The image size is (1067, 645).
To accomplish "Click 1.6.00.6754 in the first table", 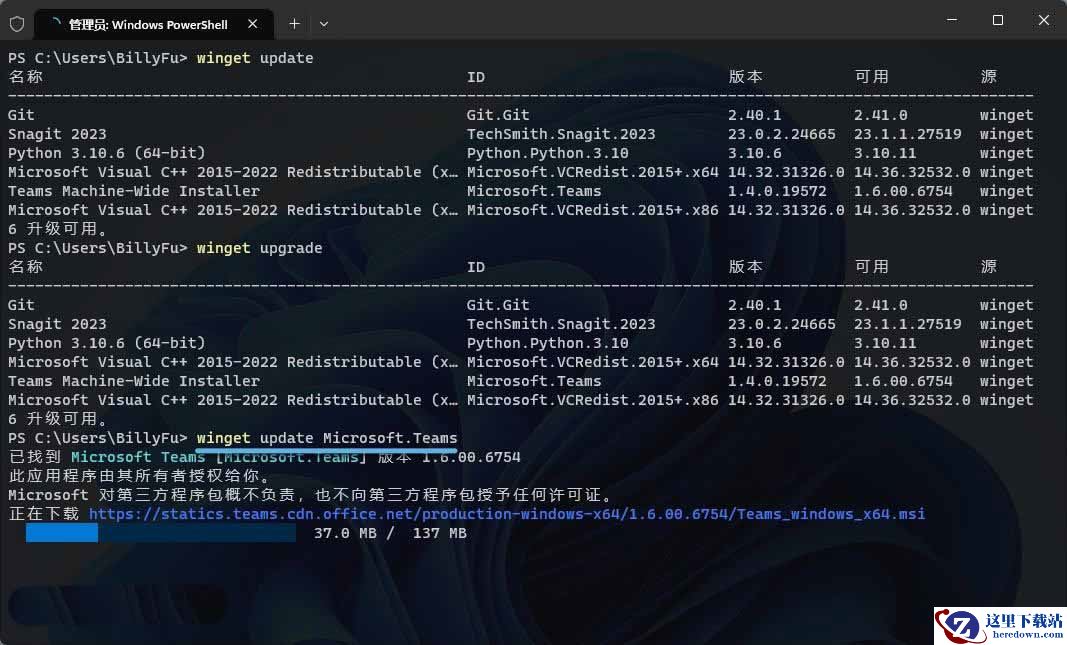I will pyautogui.click(x=903, y=191).
